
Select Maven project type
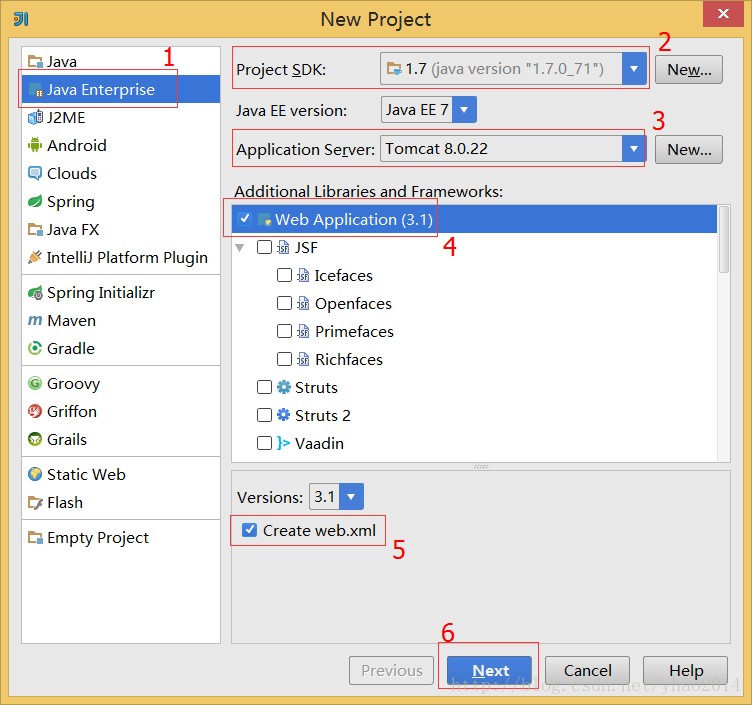(x=121, y=320)
